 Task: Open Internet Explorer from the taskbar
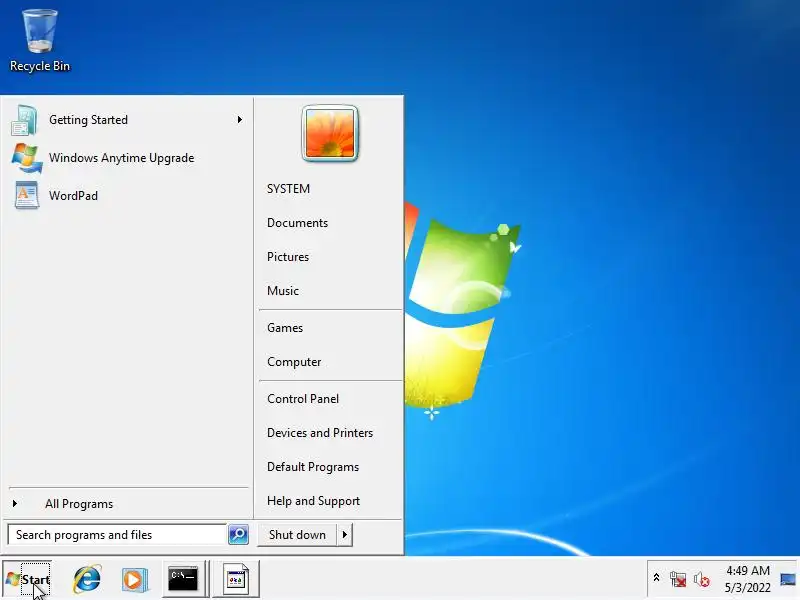(x=87, y=579)
